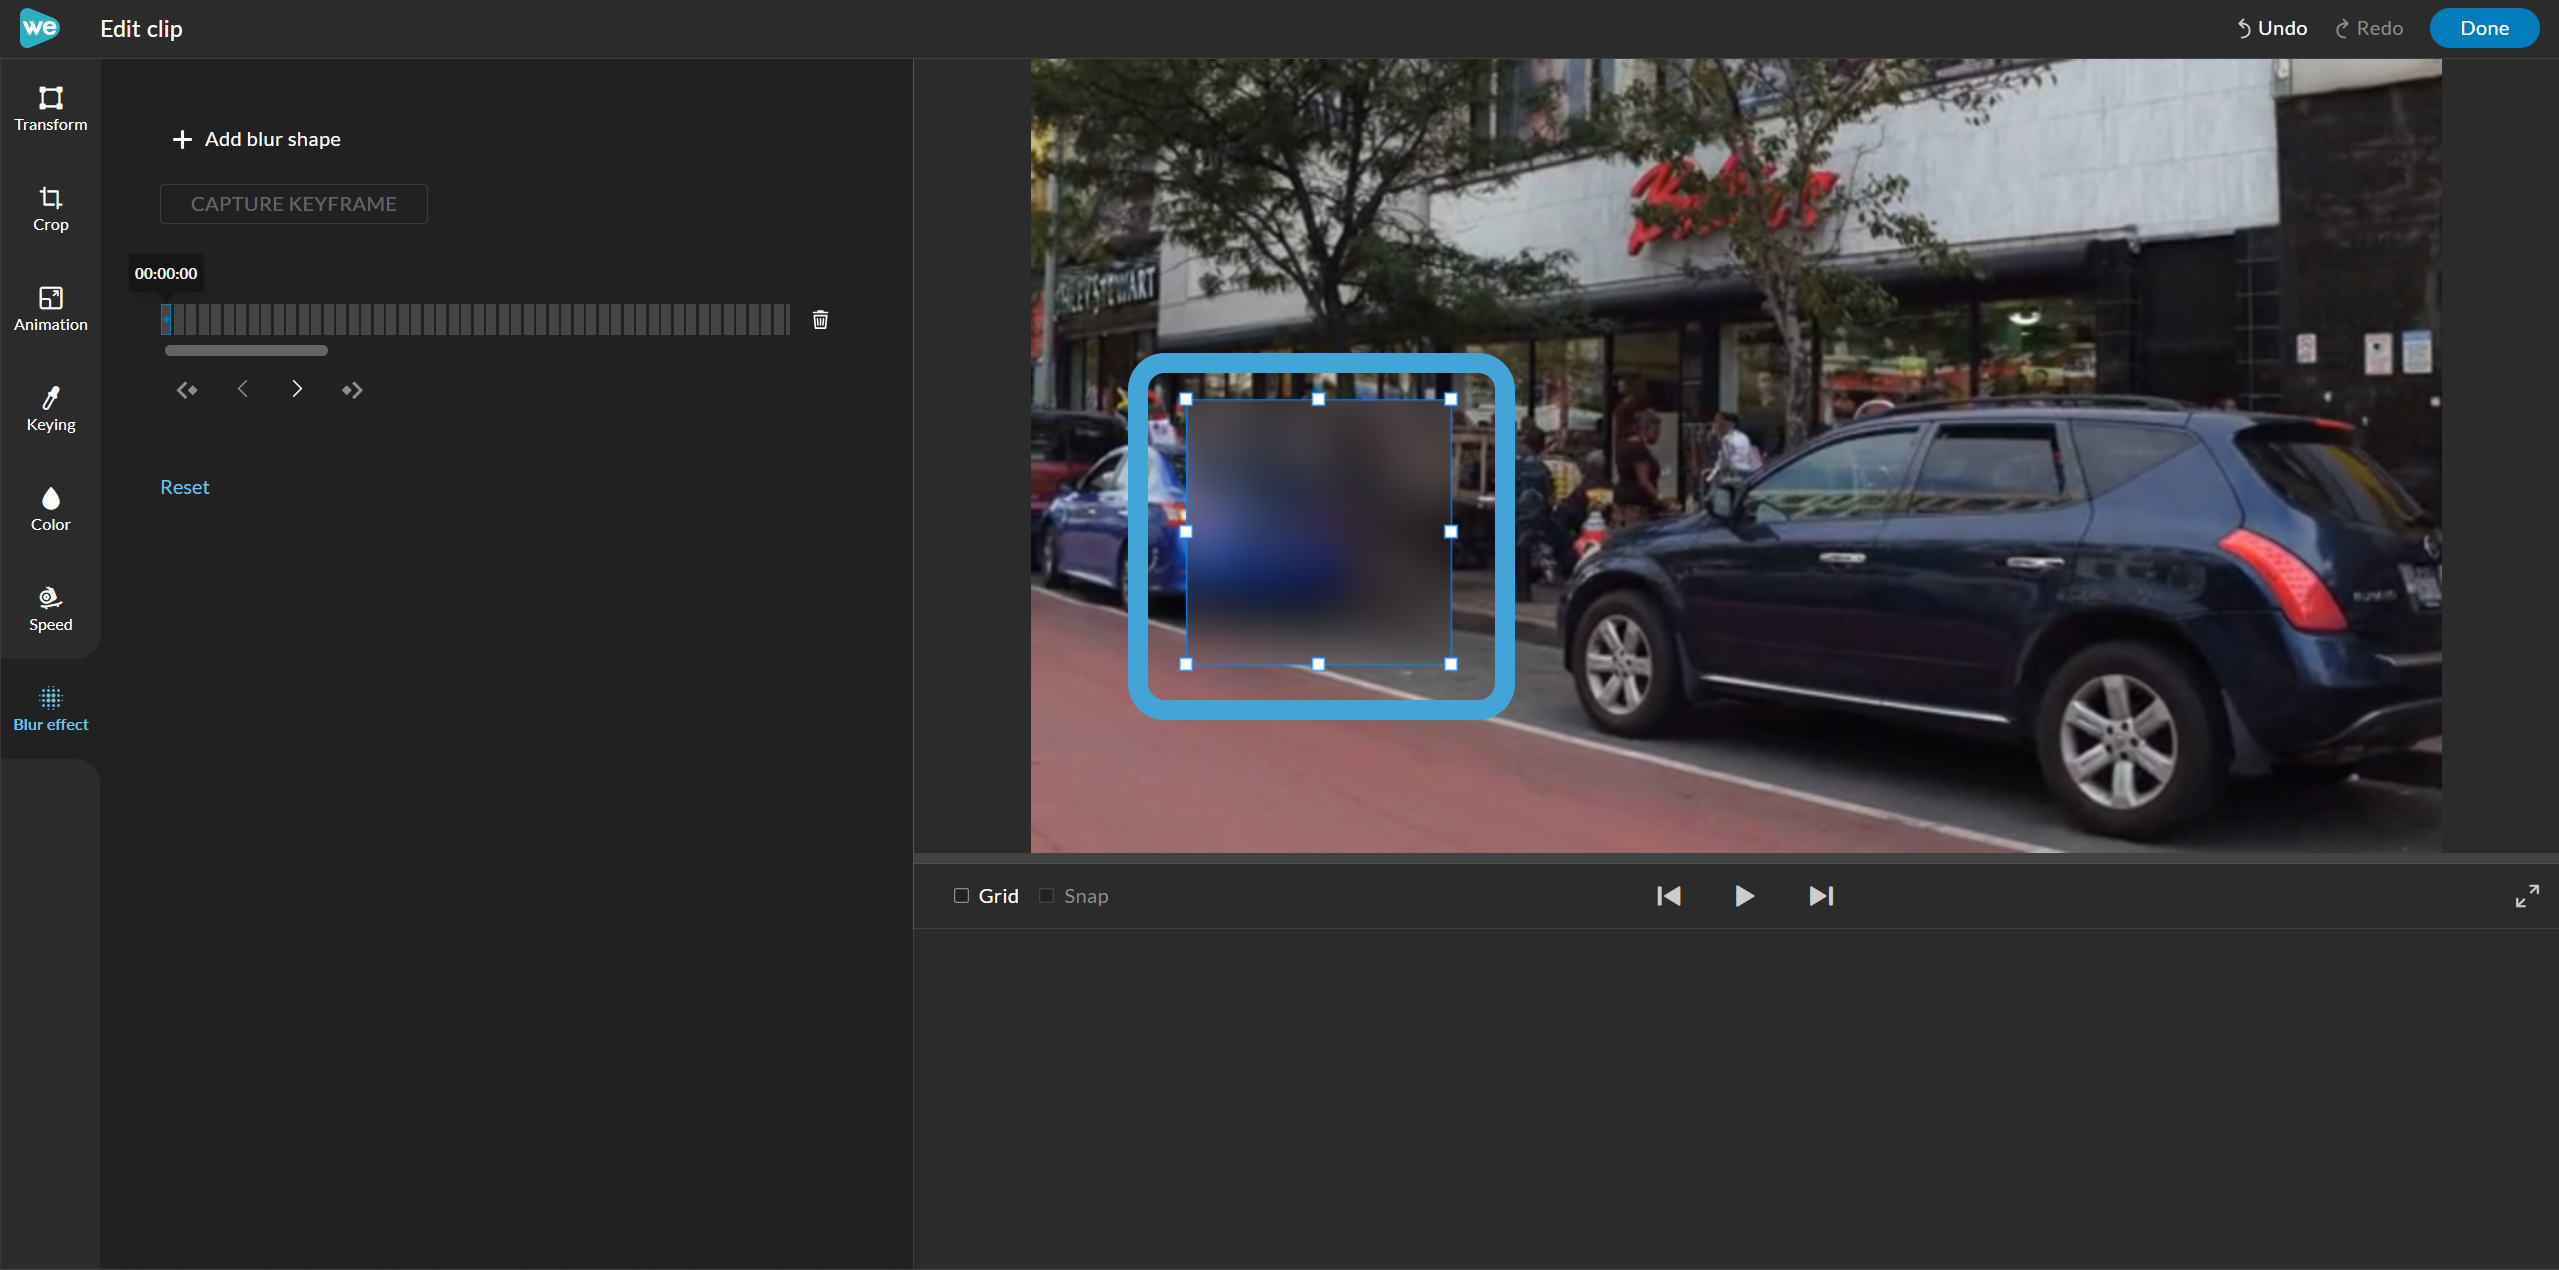Enable the Grid overlay
Viewport: 2559px width, 1270px height.
(961, 895)
